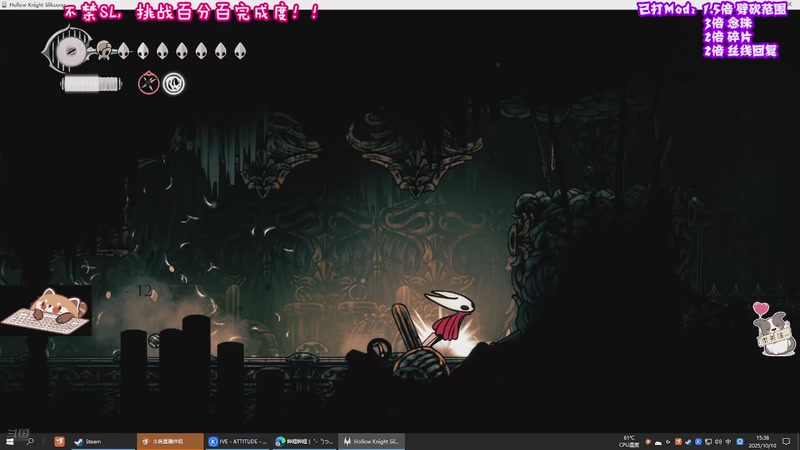This screenshot has height=450, width=800.
Task: Click the white silk thread bar
Action: [91, 84]
